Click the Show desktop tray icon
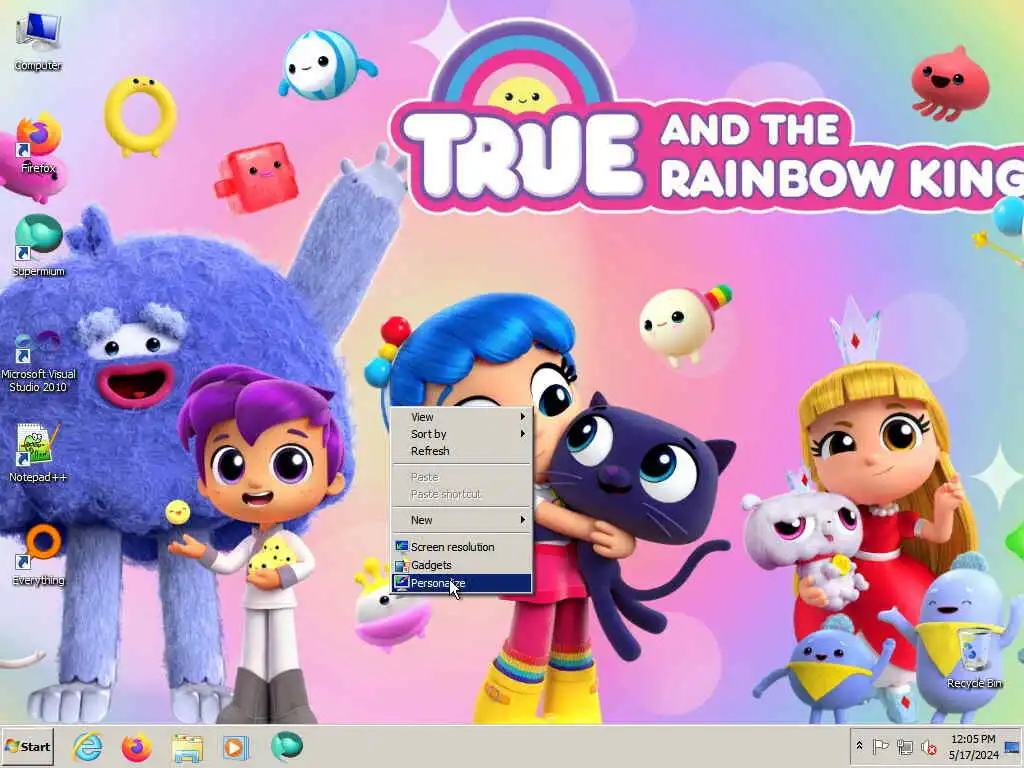 [1013, 746]
